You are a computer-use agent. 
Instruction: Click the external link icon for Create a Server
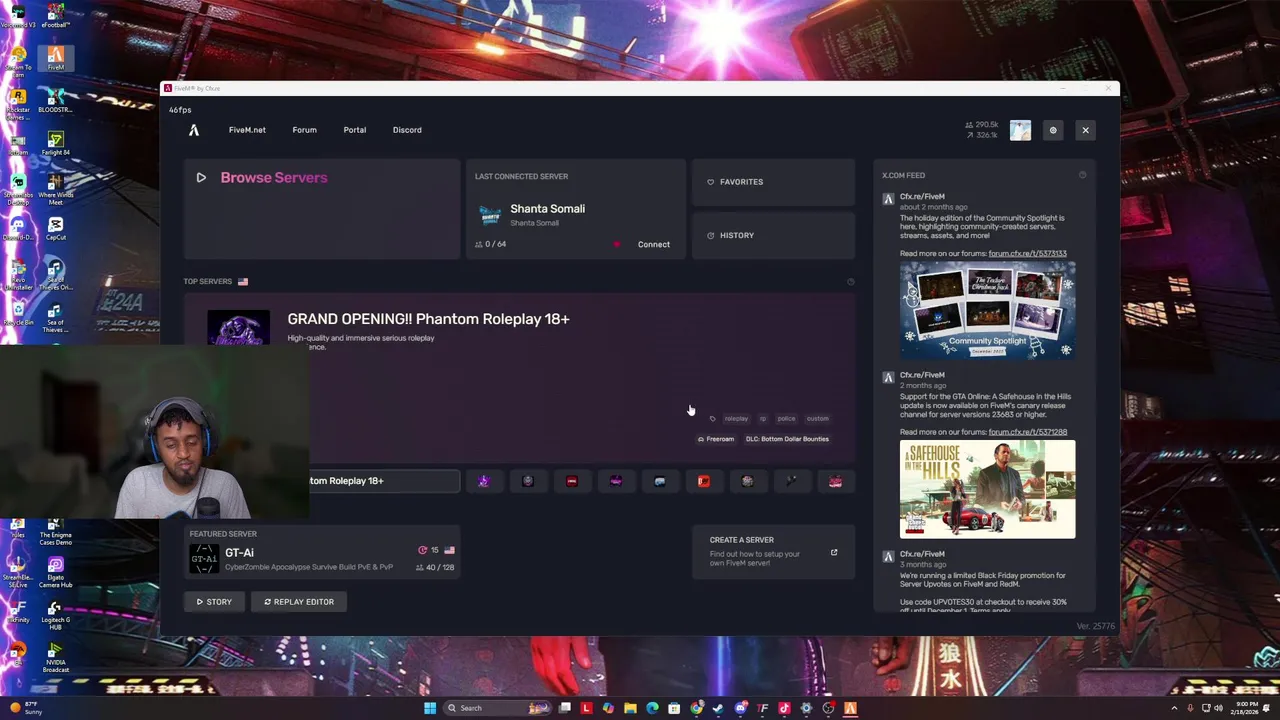[834, 552]
